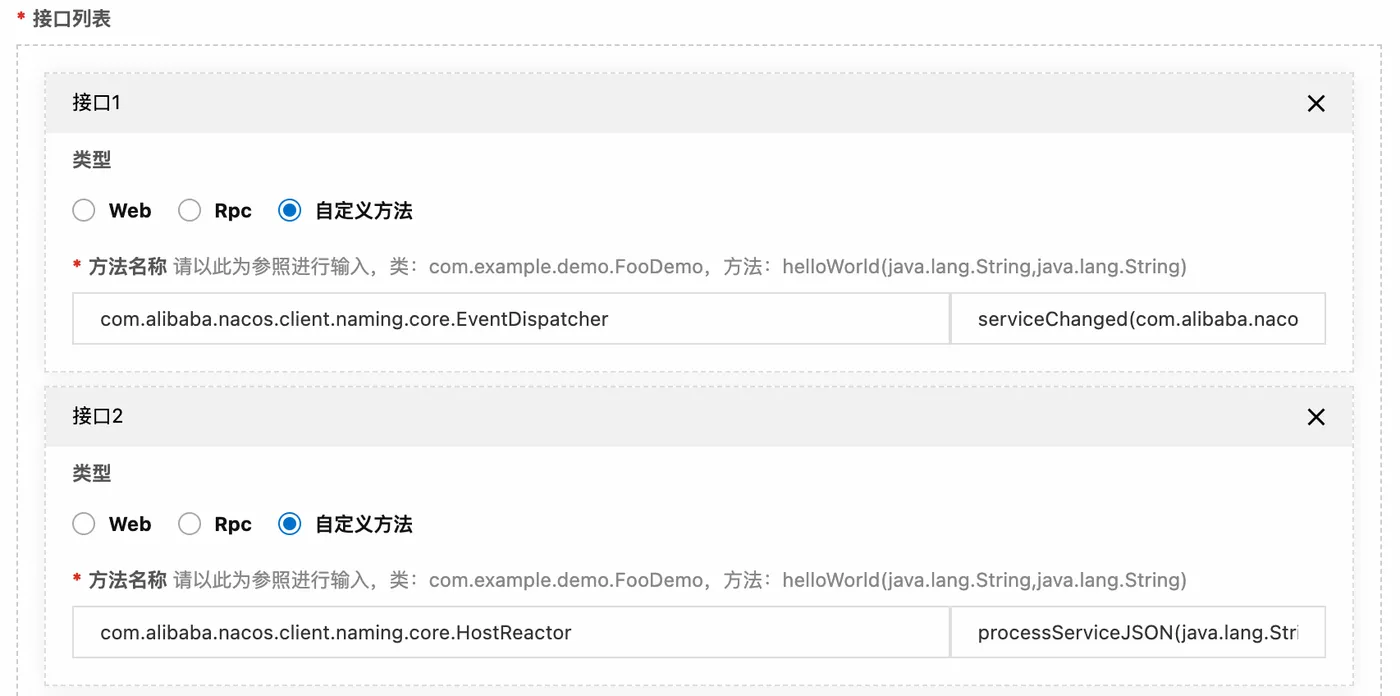Focus the serviceChanged method input
The image size is (1400, 696).
click(x=1137, y=319)
